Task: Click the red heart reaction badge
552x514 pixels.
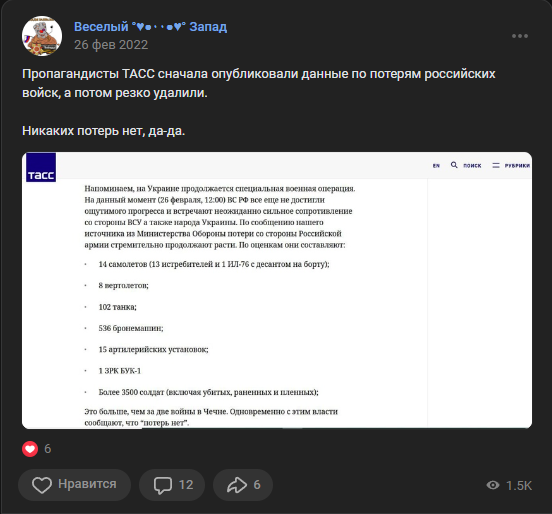Action: click(x=30, y=449)
